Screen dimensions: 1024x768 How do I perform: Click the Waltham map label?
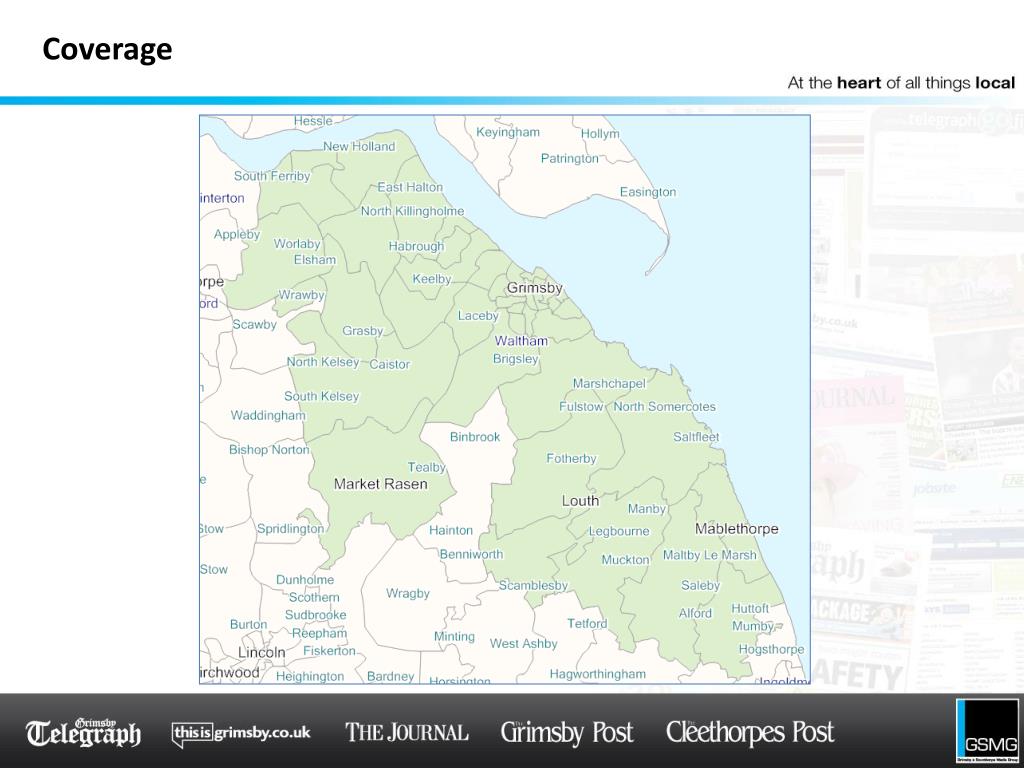click(x=521, y=341)
